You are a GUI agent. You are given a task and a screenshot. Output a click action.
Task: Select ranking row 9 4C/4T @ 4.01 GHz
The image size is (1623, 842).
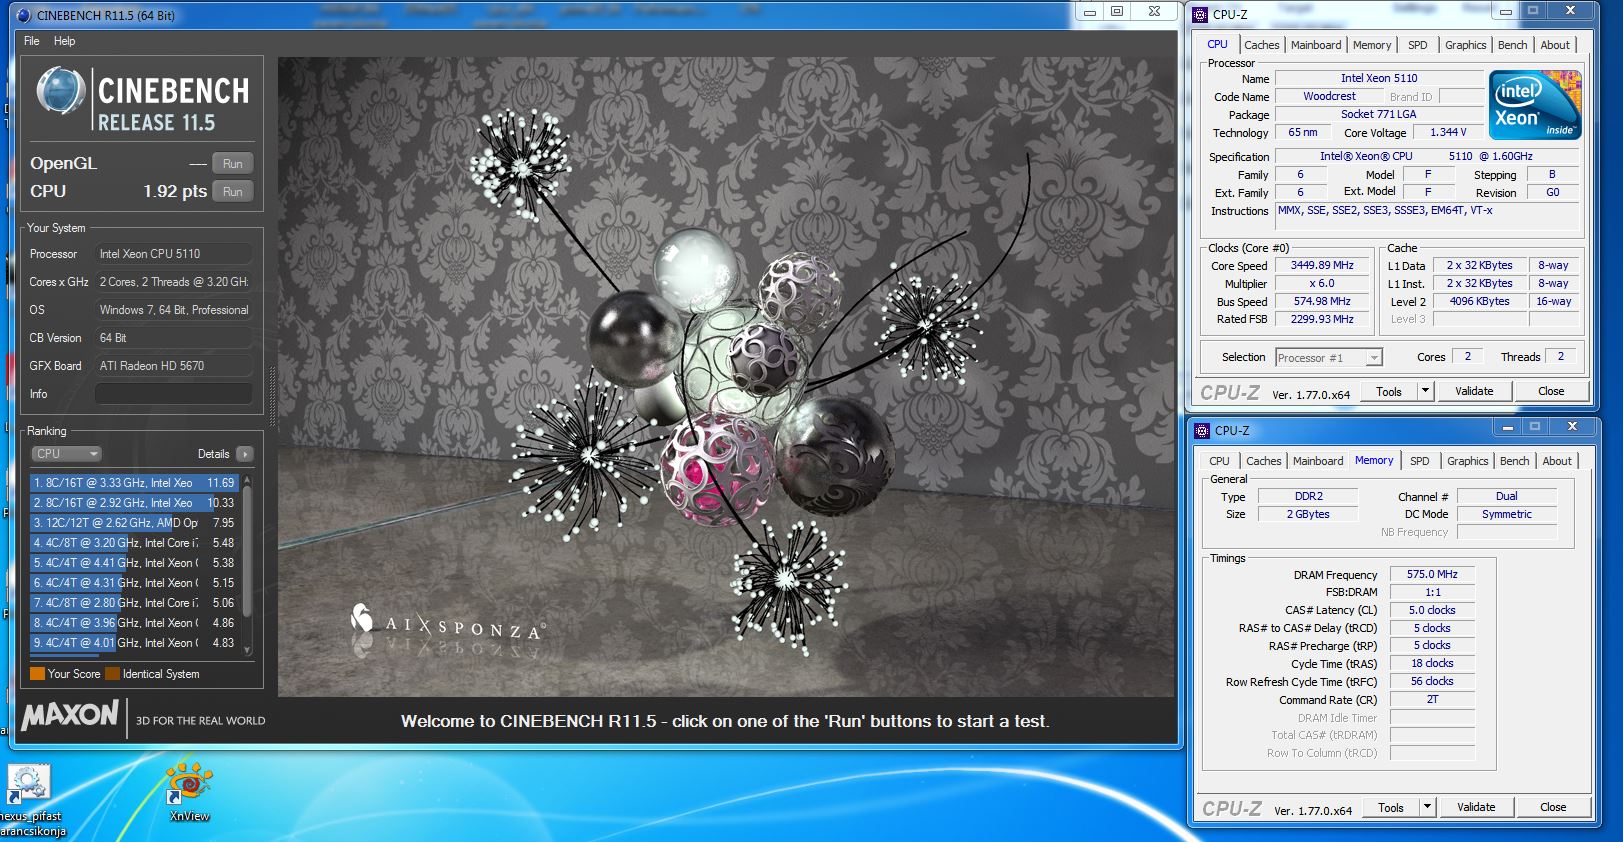(134, 643)
